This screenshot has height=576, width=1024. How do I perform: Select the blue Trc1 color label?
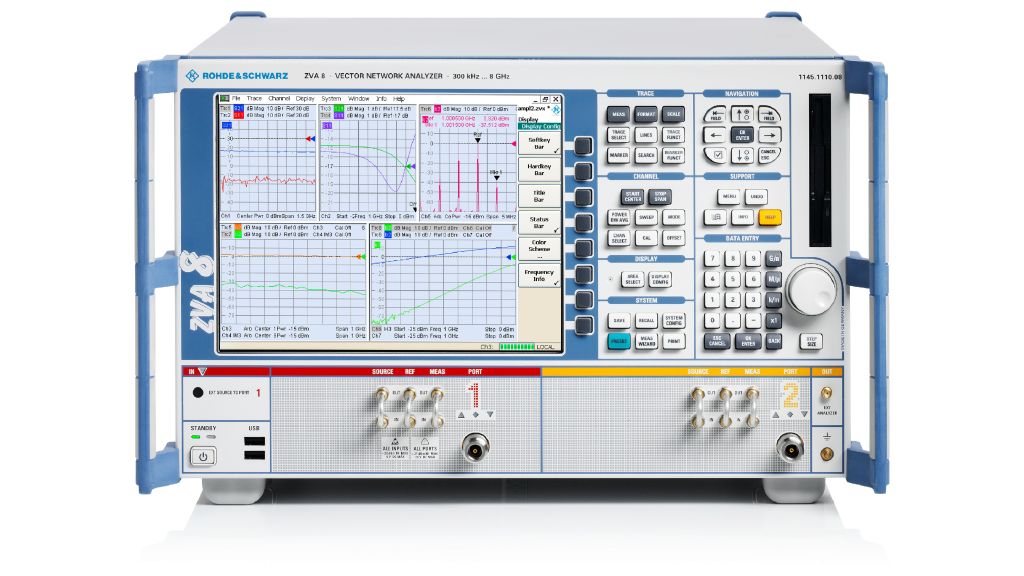pyautogui.click(x=239, y=108)
